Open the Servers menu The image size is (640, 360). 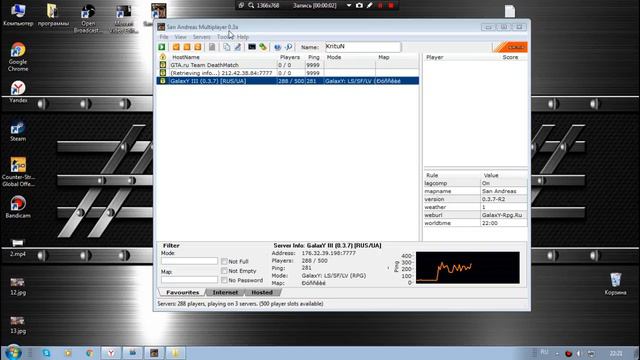(x=202, y=37)
